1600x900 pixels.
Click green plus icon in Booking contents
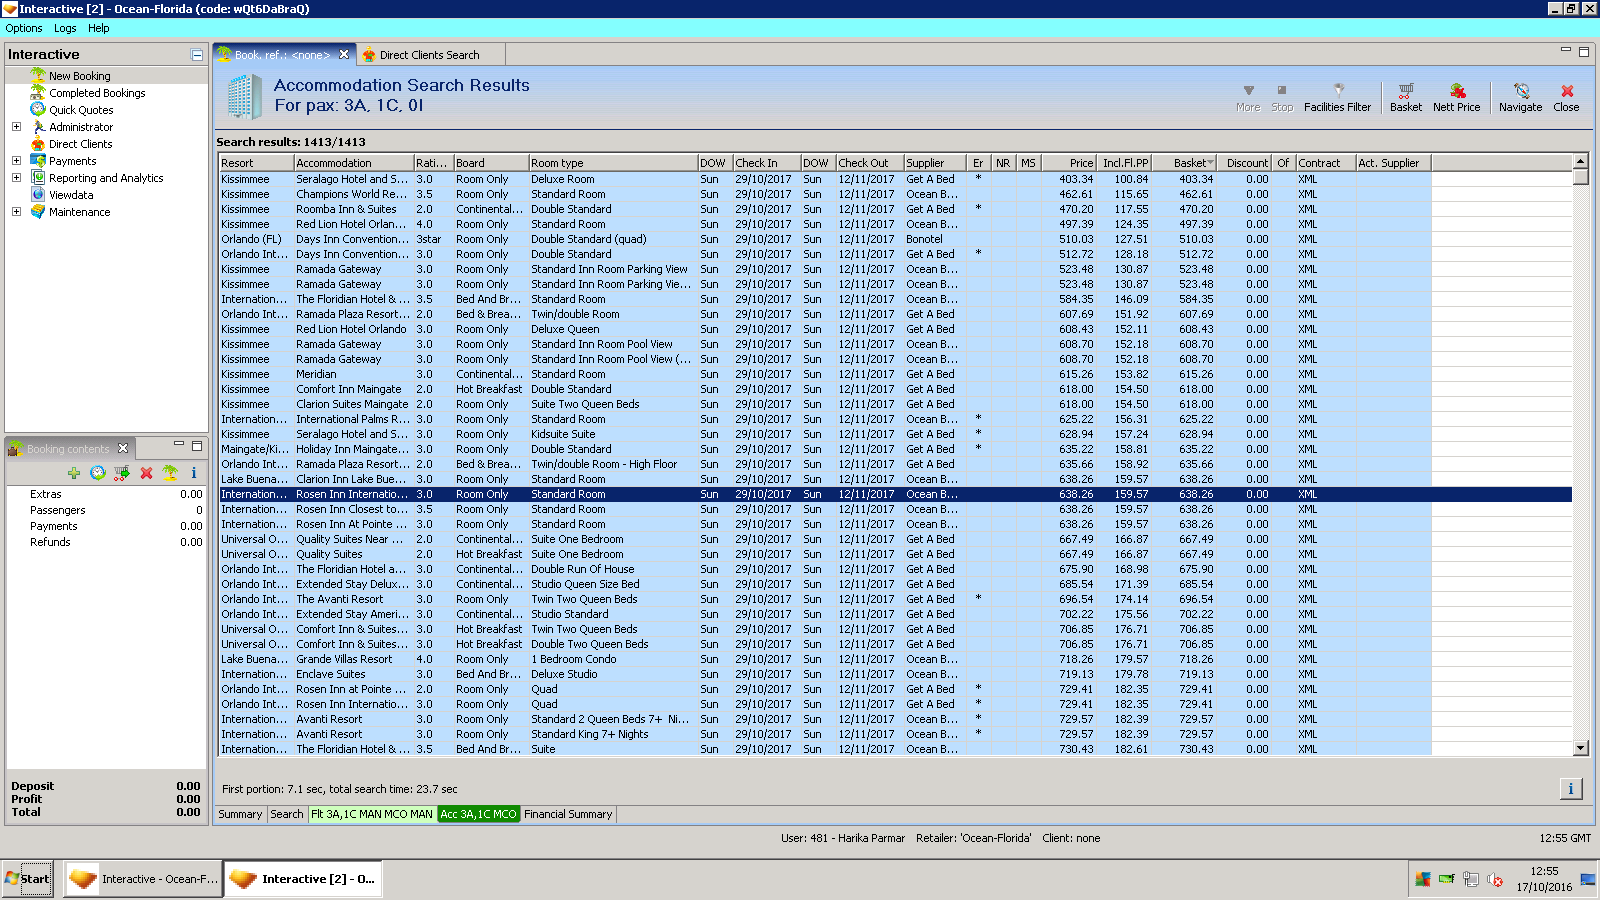click(x=74, y=473)
